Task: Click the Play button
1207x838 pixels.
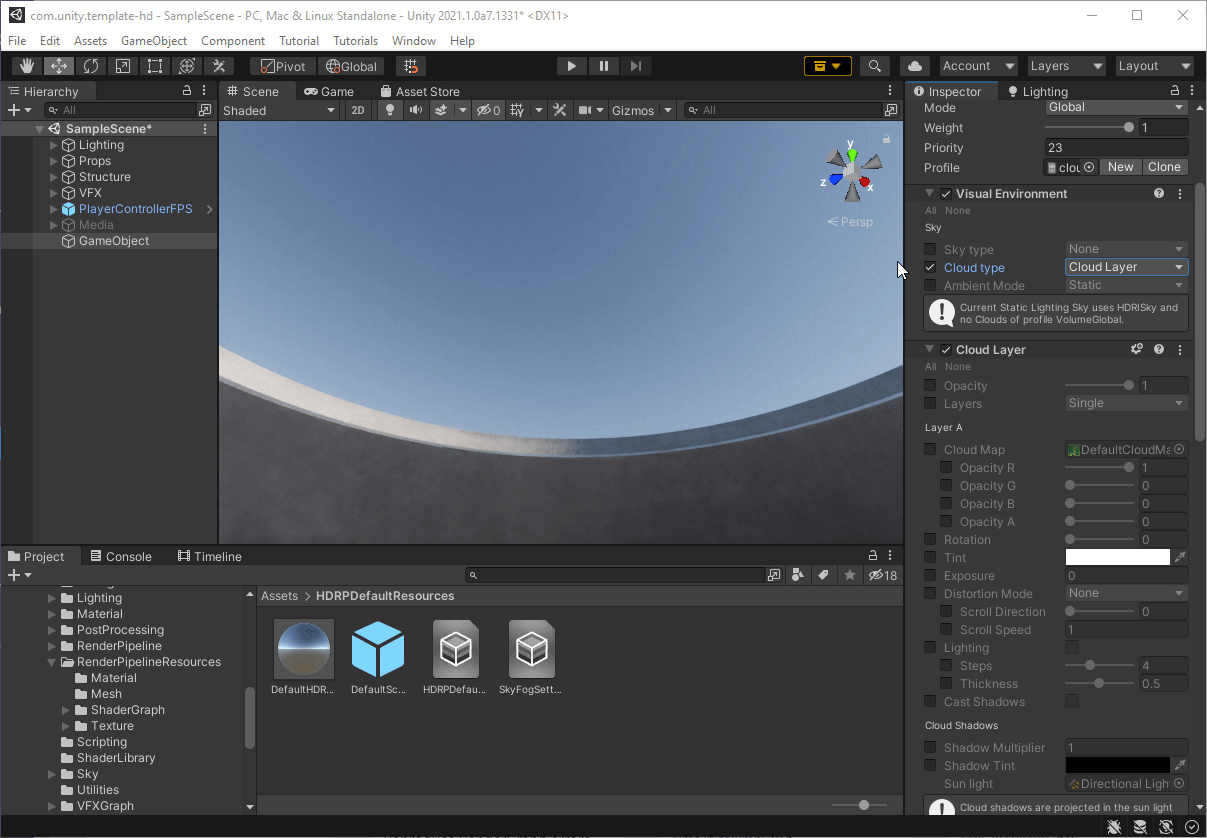Action: (571, 66)
